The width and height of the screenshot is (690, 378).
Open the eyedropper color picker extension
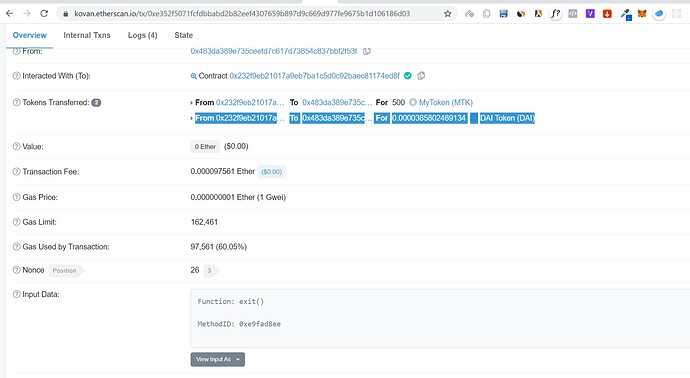click(x=625, y=14)
